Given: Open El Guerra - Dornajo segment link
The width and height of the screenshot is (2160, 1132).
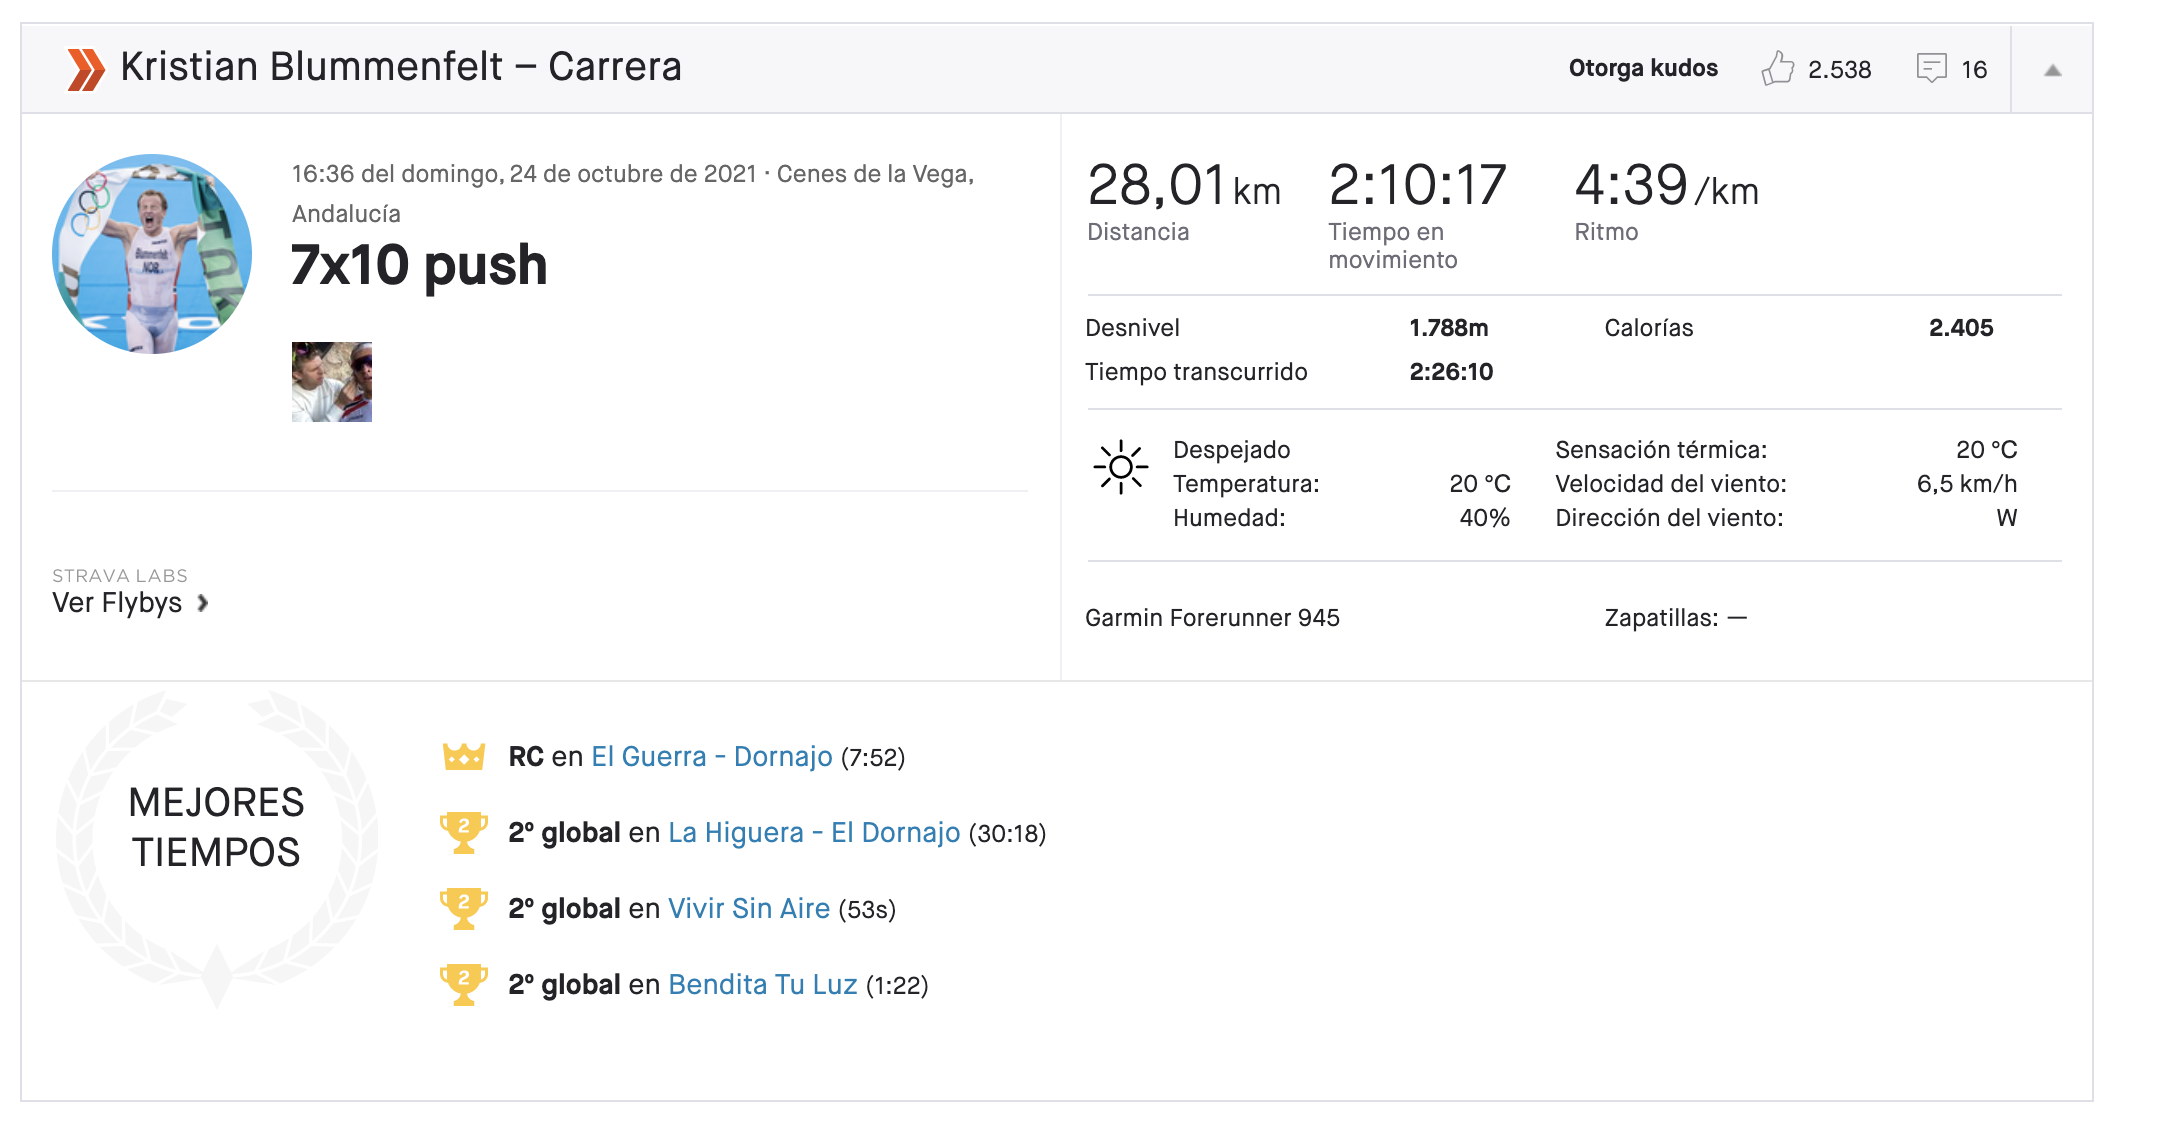Looking at the screenshot, I should 711,757.
